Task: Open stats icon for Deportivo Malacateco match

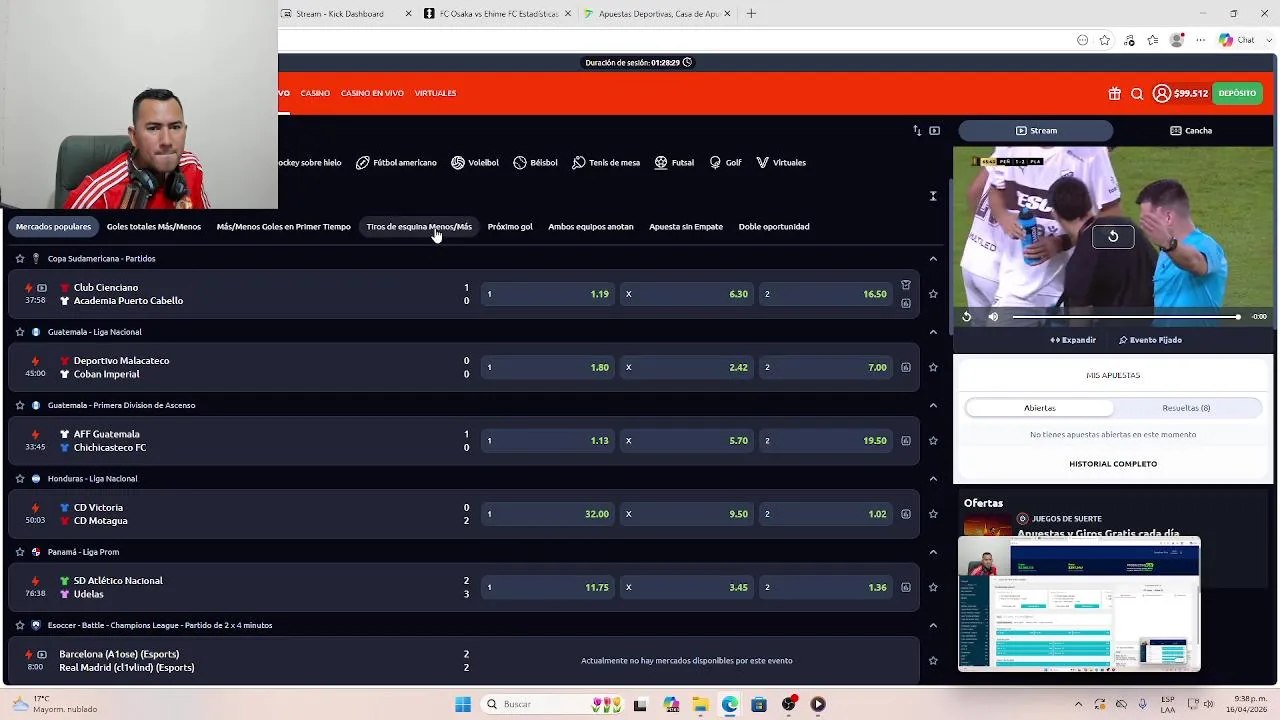Action: tap(906, 367)
